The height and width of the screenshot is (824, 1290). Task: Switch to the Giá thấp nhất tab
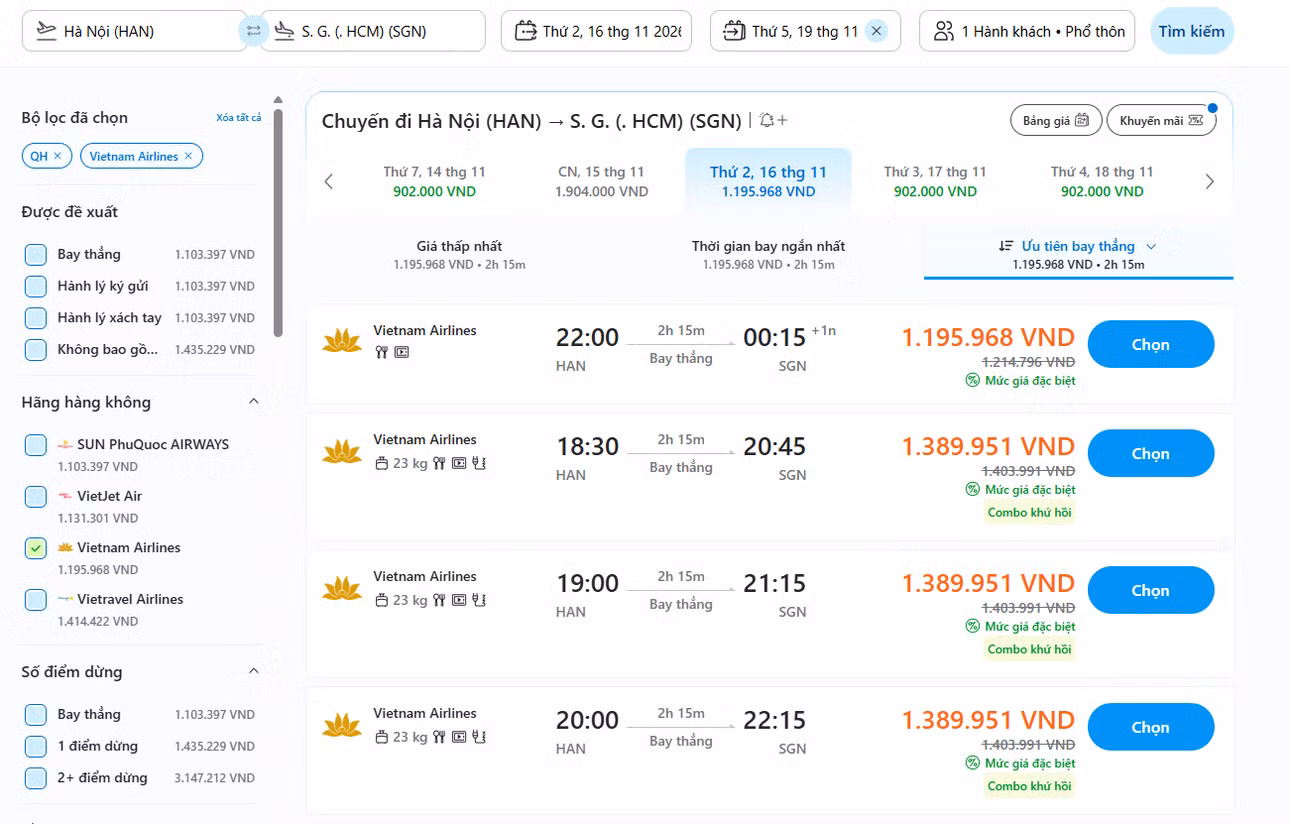[x=459, y=254]
